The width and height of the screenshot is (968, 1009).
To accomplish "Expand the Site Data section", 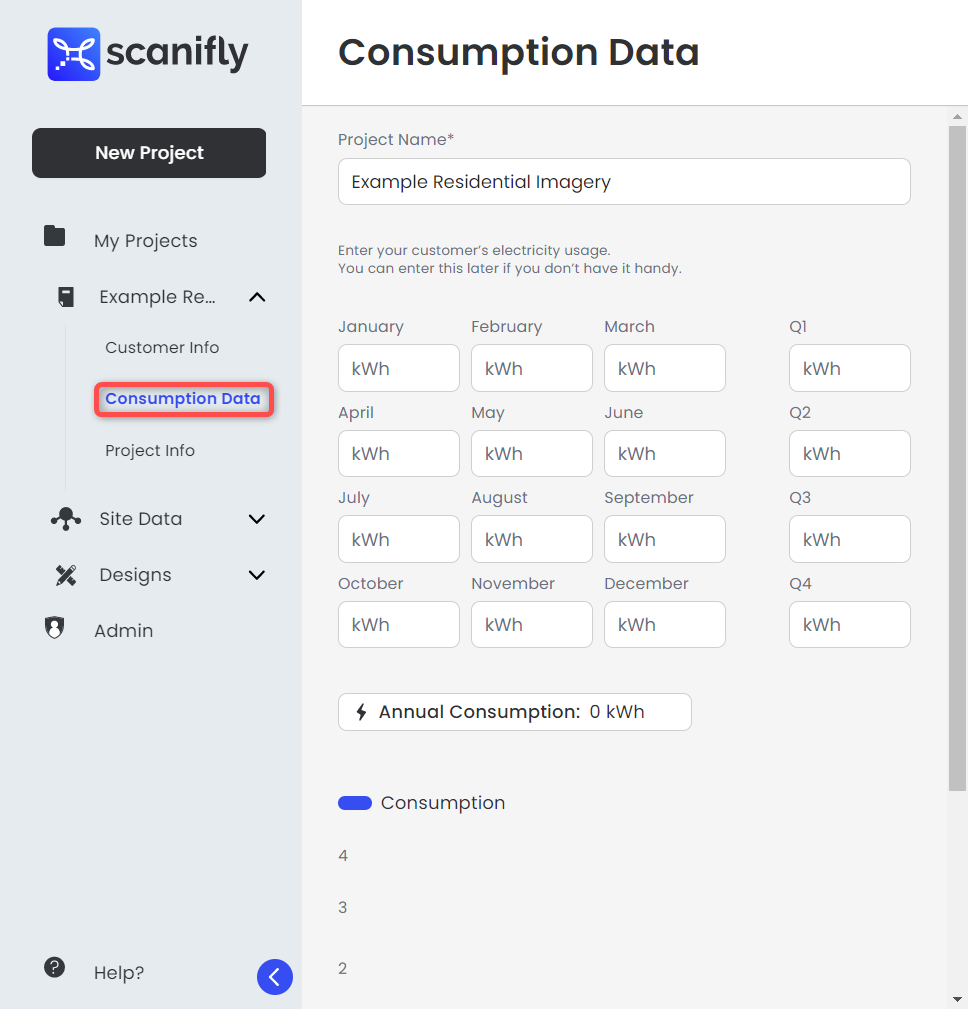I will (257, 519).
